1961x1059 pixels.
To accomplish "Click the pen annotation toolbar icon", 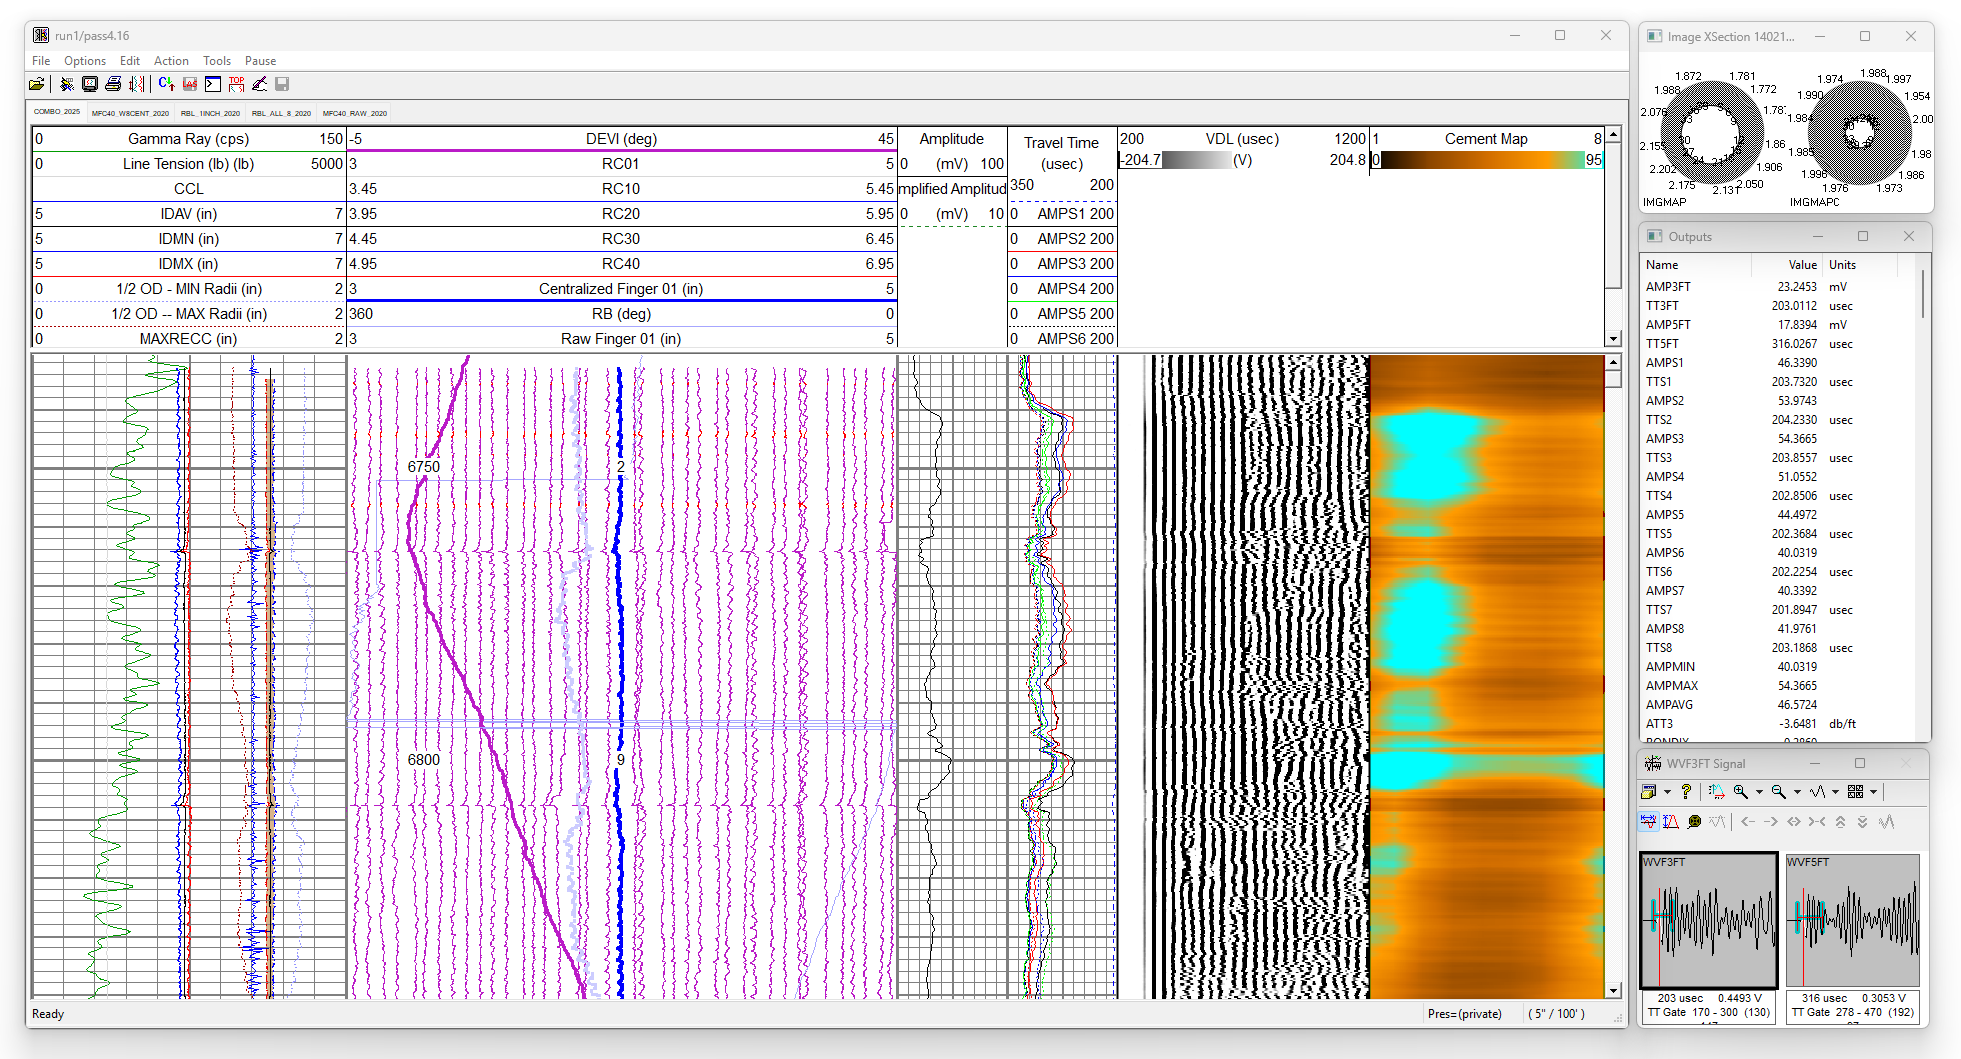I will pyautogui.click(x=259, y=85).
